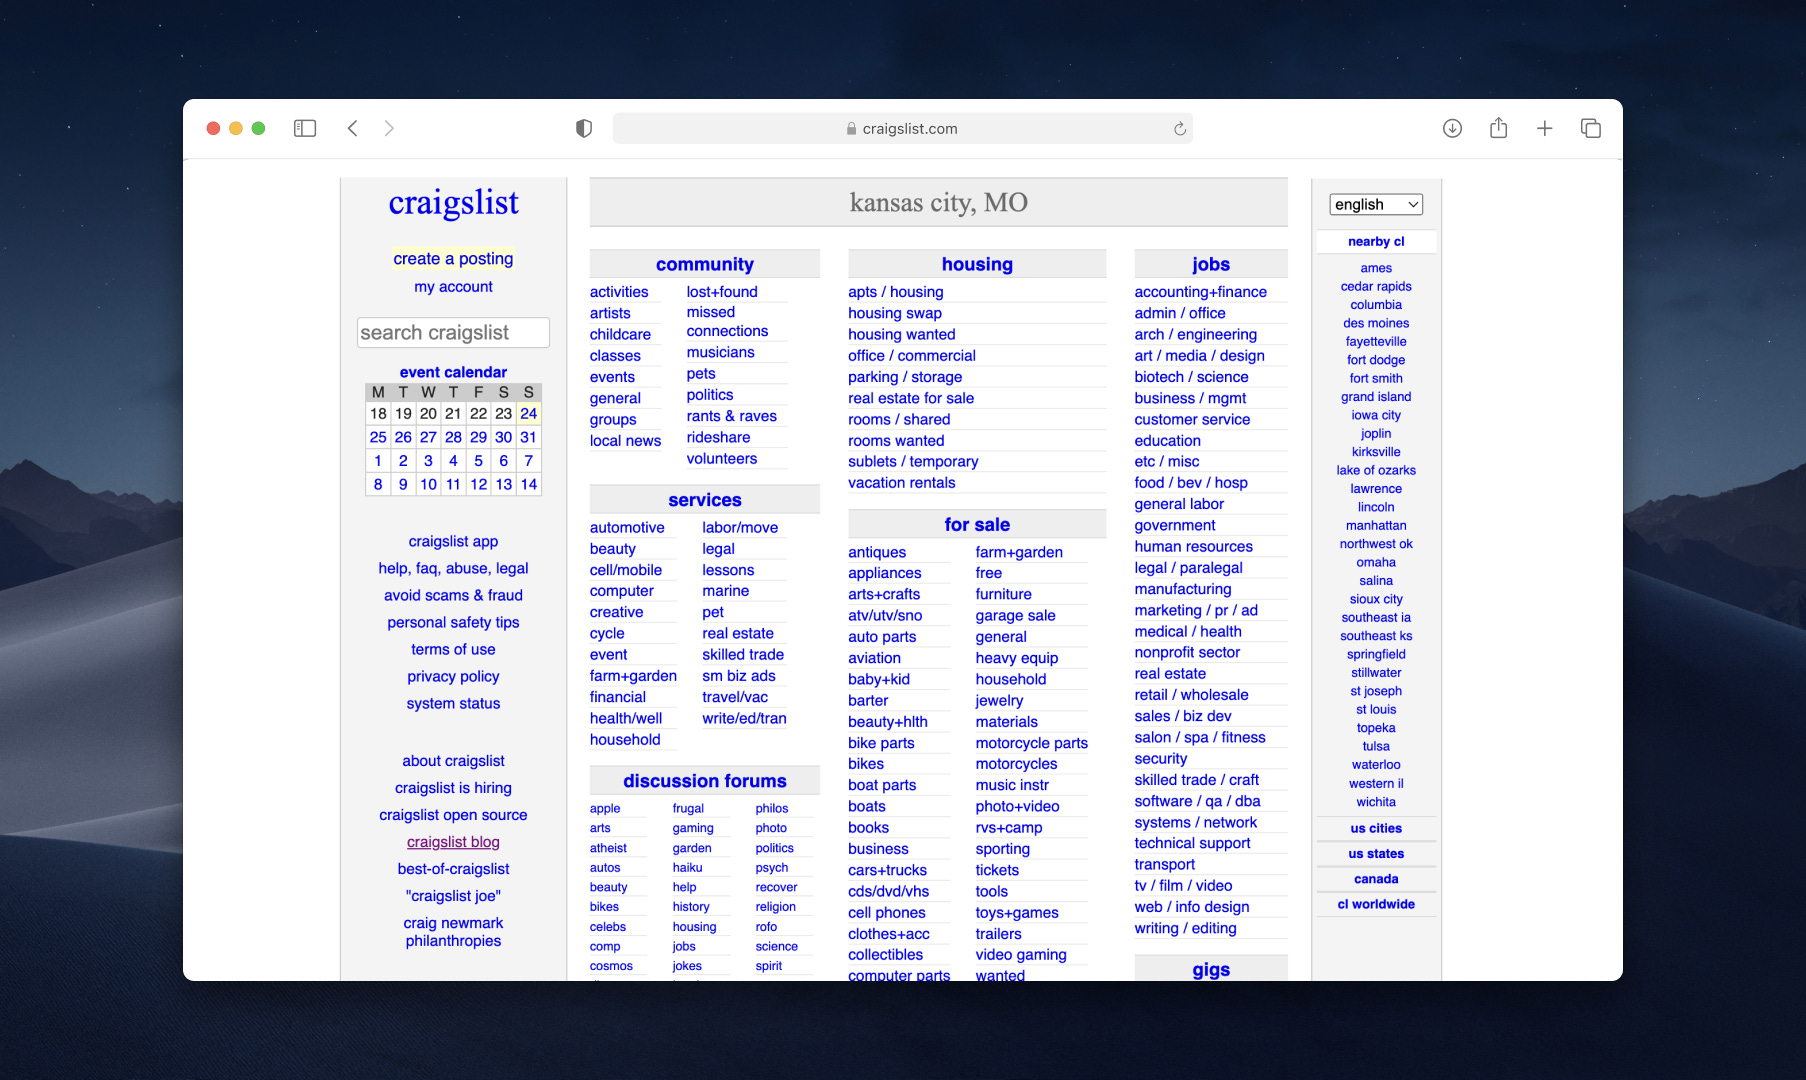Image resolution: width=1806 pixels, height=1080 pixels.
Task: Go forward with the forward arrow
Action: [x=389, y=128]
